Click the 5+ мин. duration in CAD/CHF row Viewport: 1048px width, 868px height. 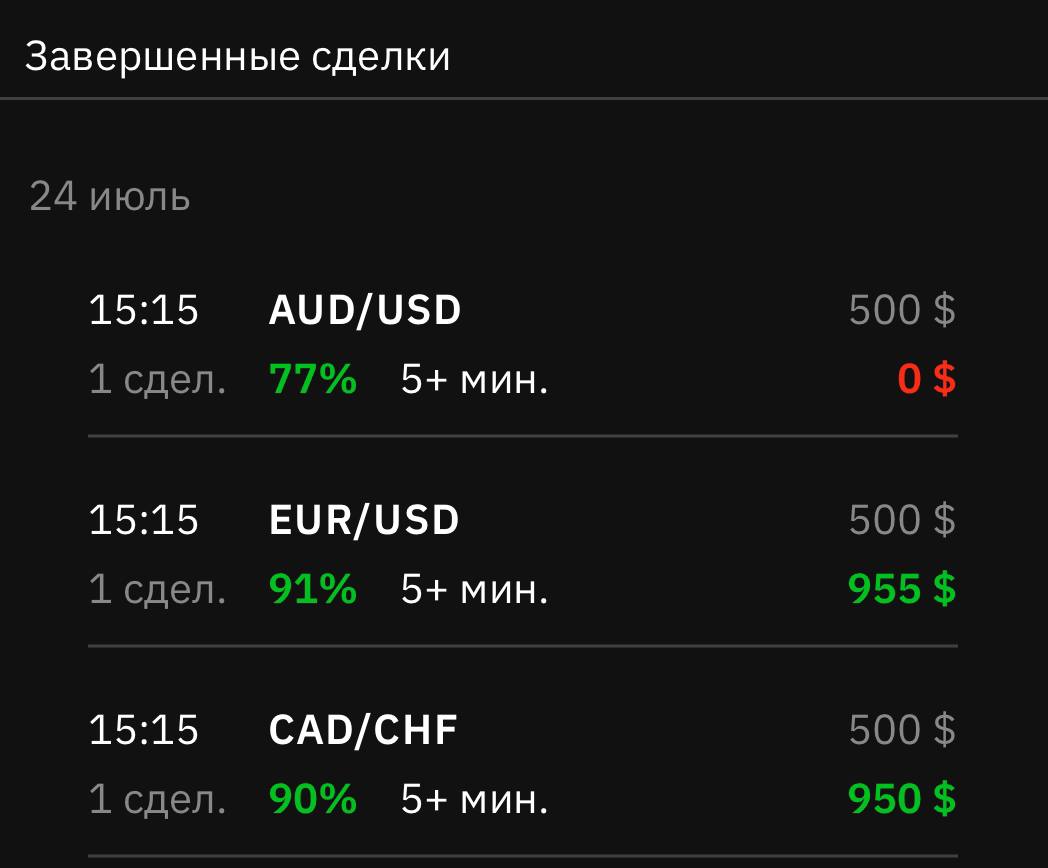pos(474,799)
